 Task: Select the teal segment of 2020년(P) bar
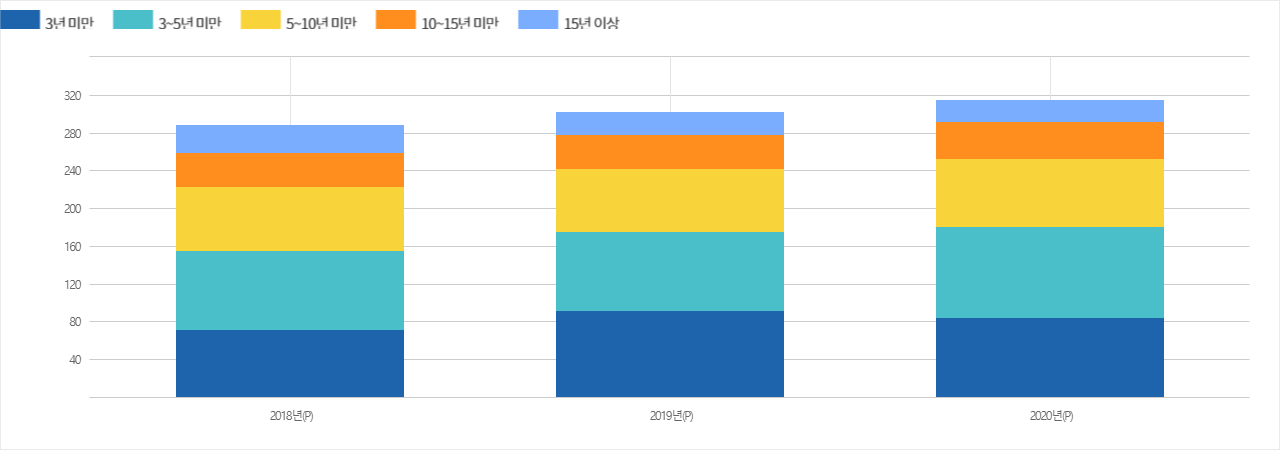1050,273
